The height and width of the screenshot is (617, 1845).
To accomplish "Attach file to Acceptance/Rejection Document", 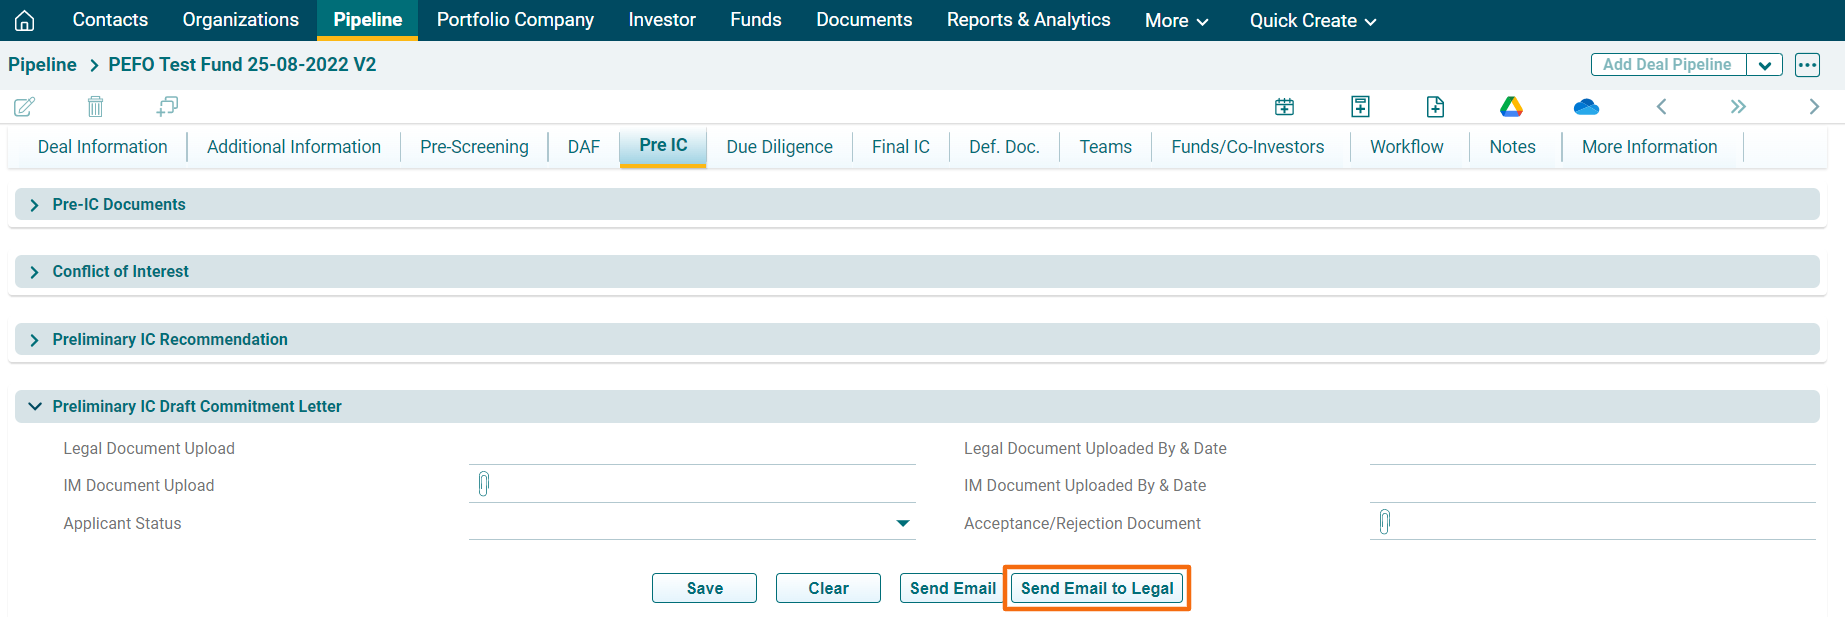I will point(1385,522).
